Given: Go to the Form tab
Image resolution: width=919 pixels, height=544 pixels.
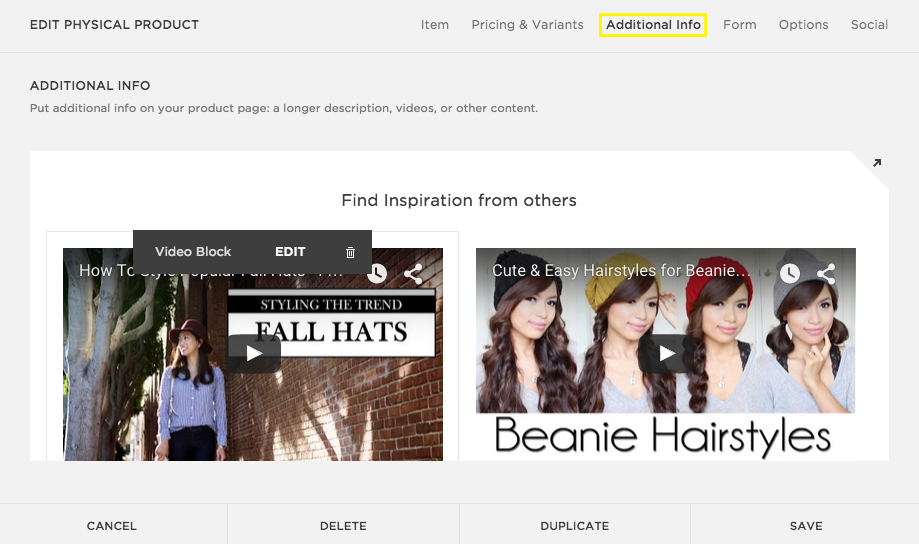Looking at the screenshot, I should tap(739, 25).
